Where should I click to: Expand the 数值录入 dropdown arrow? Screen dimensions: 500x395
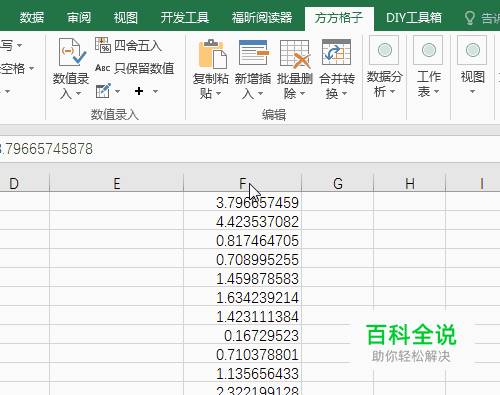click(78, 94)
